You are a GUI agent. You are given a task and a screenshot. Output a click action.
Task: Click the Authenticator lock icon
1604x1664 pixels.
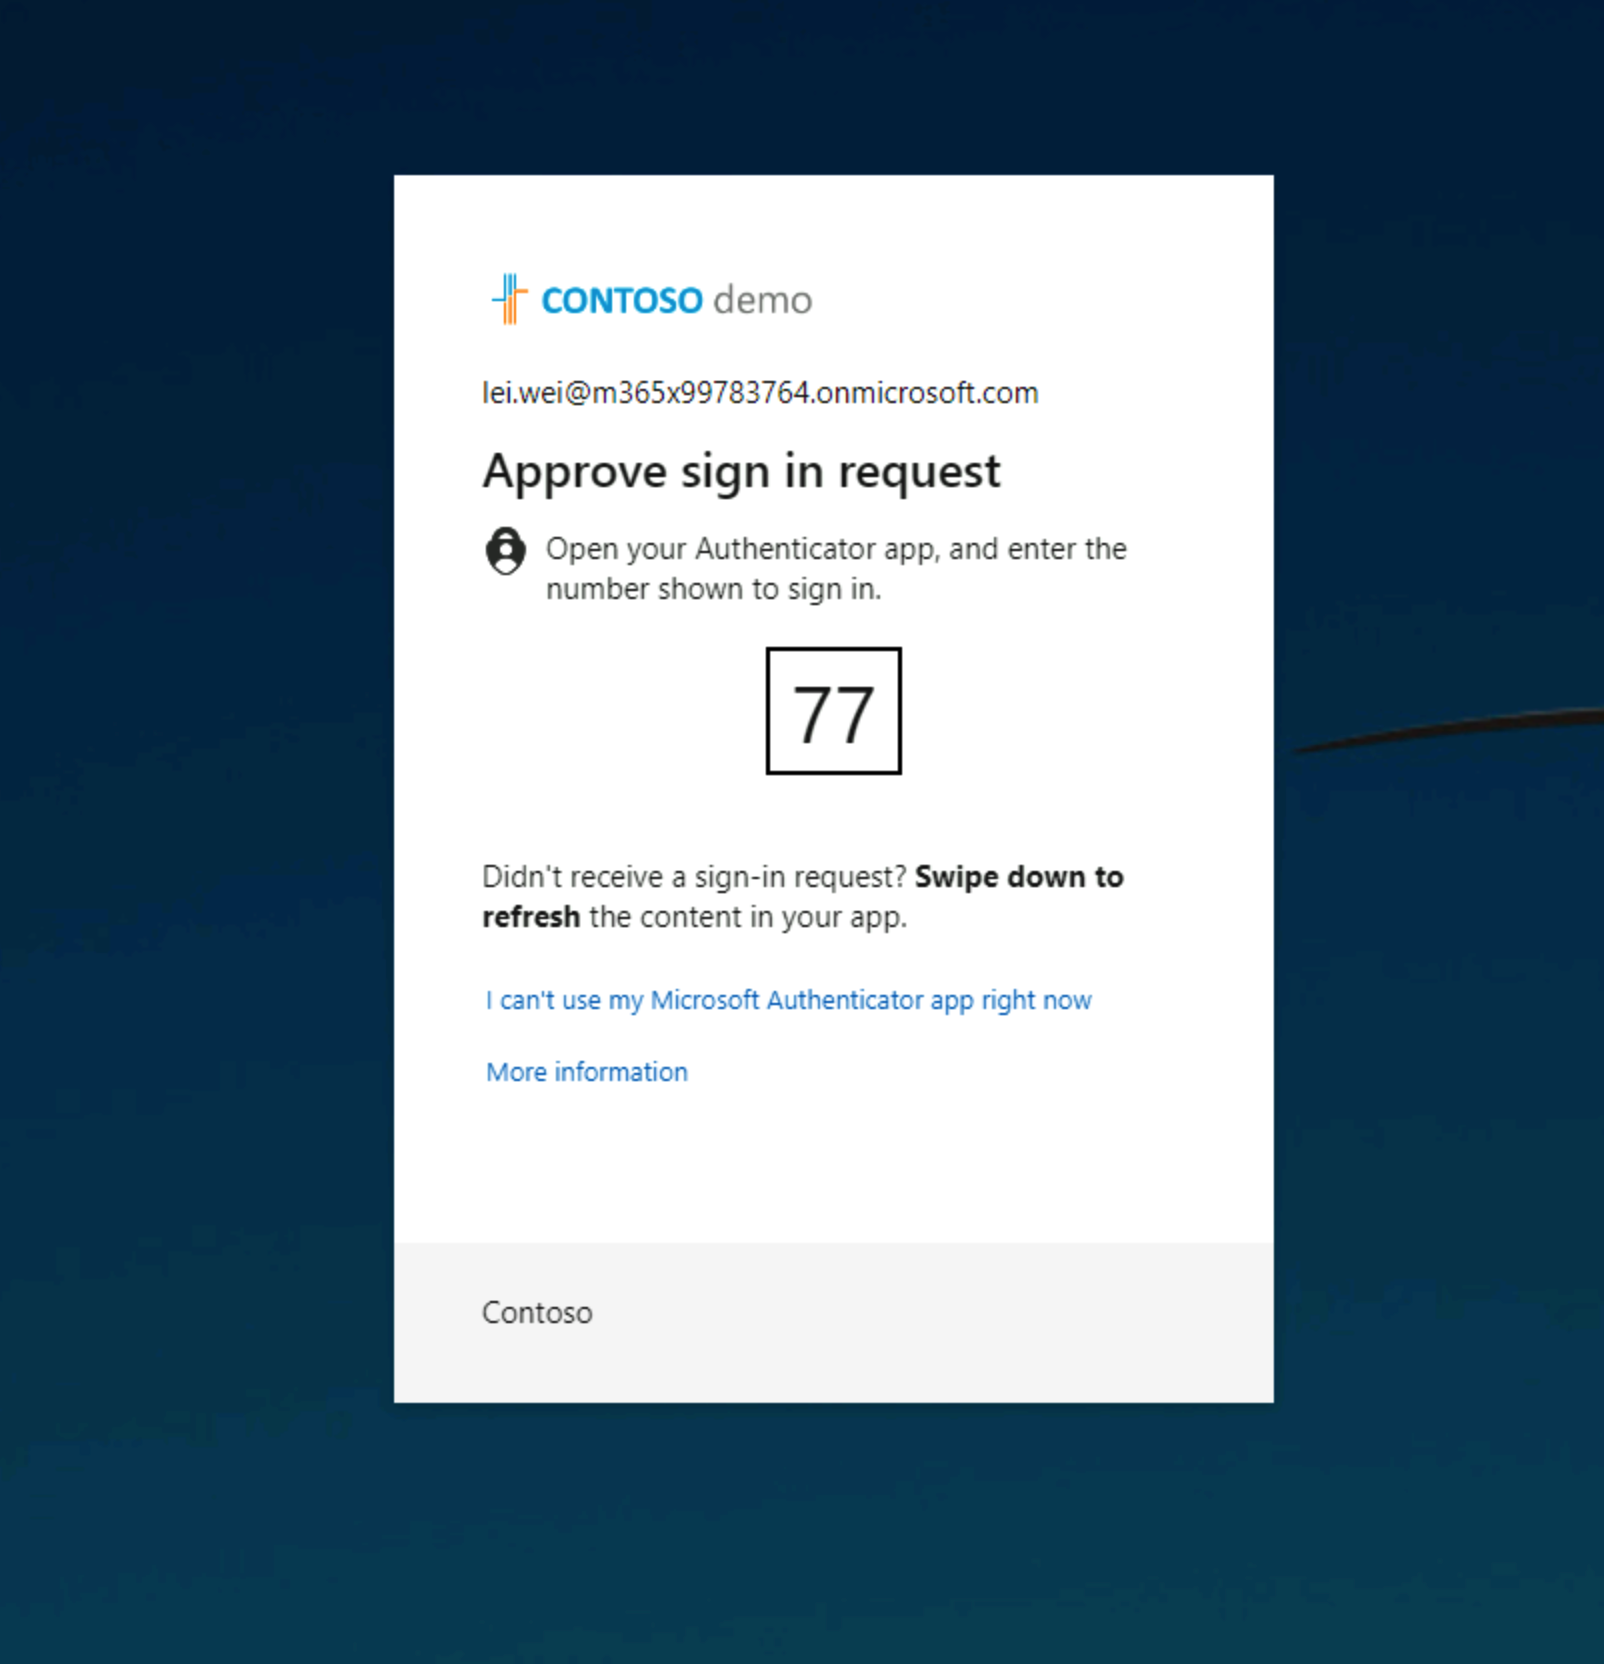tap(505, 551)
